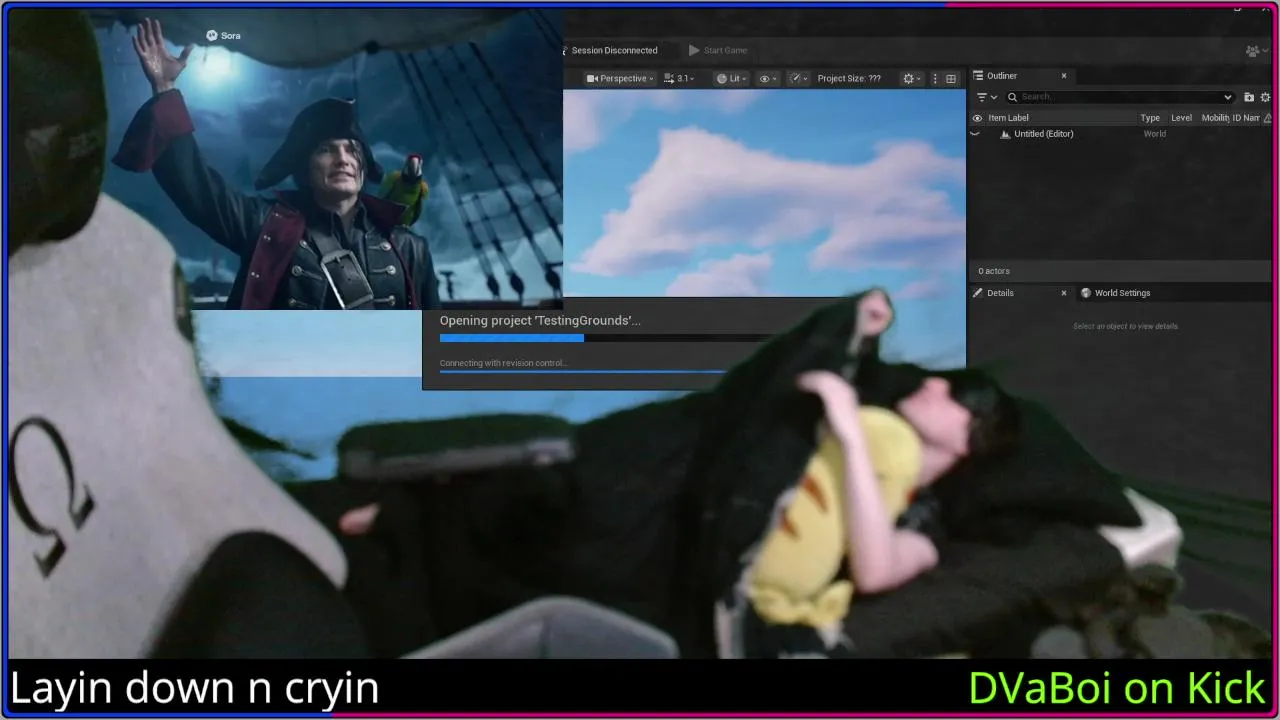Open the viewport Show eye dropdown
The image size is (1280, 720).
768,78
